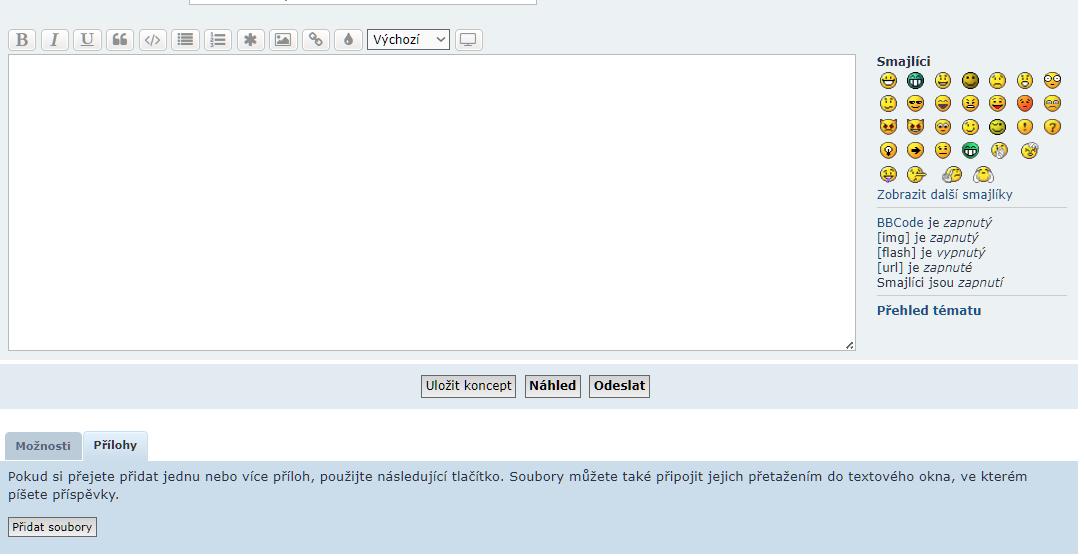The image size is (1084, 556).
Task: Underline the selected text
Action: pyautogui.click(x=87, y=40)
